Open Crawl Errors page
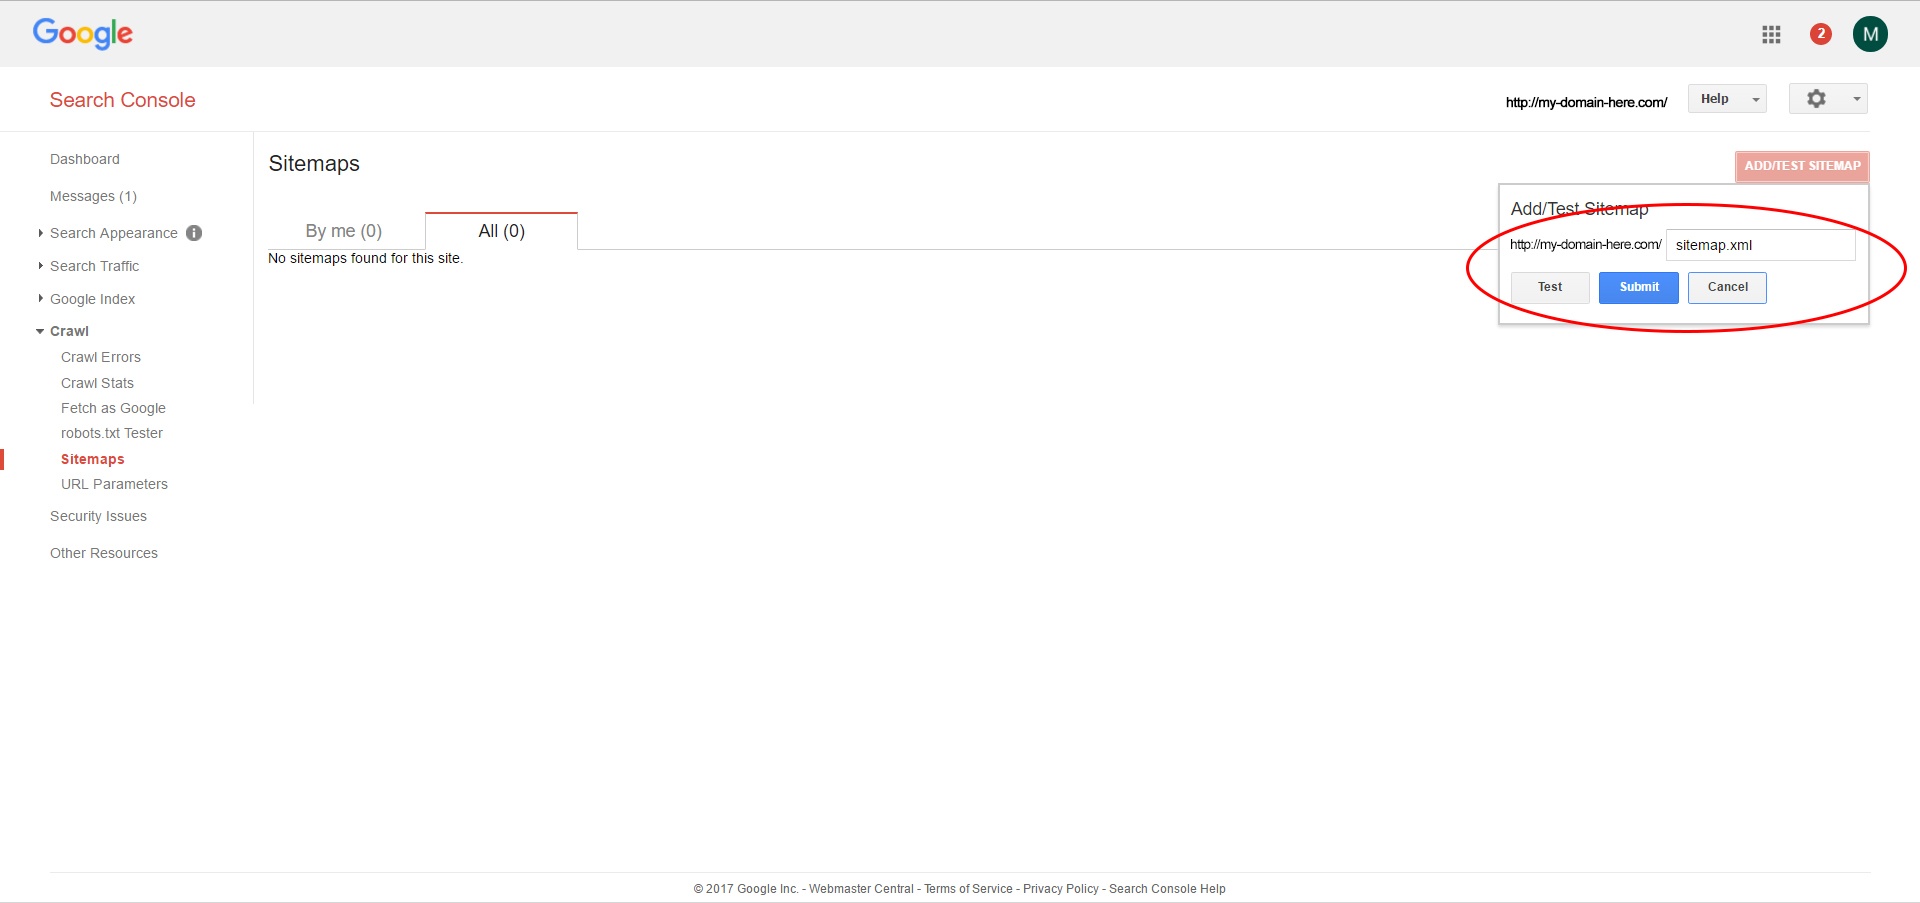This screenshot has width=1920, height=903. click(101, 357)
